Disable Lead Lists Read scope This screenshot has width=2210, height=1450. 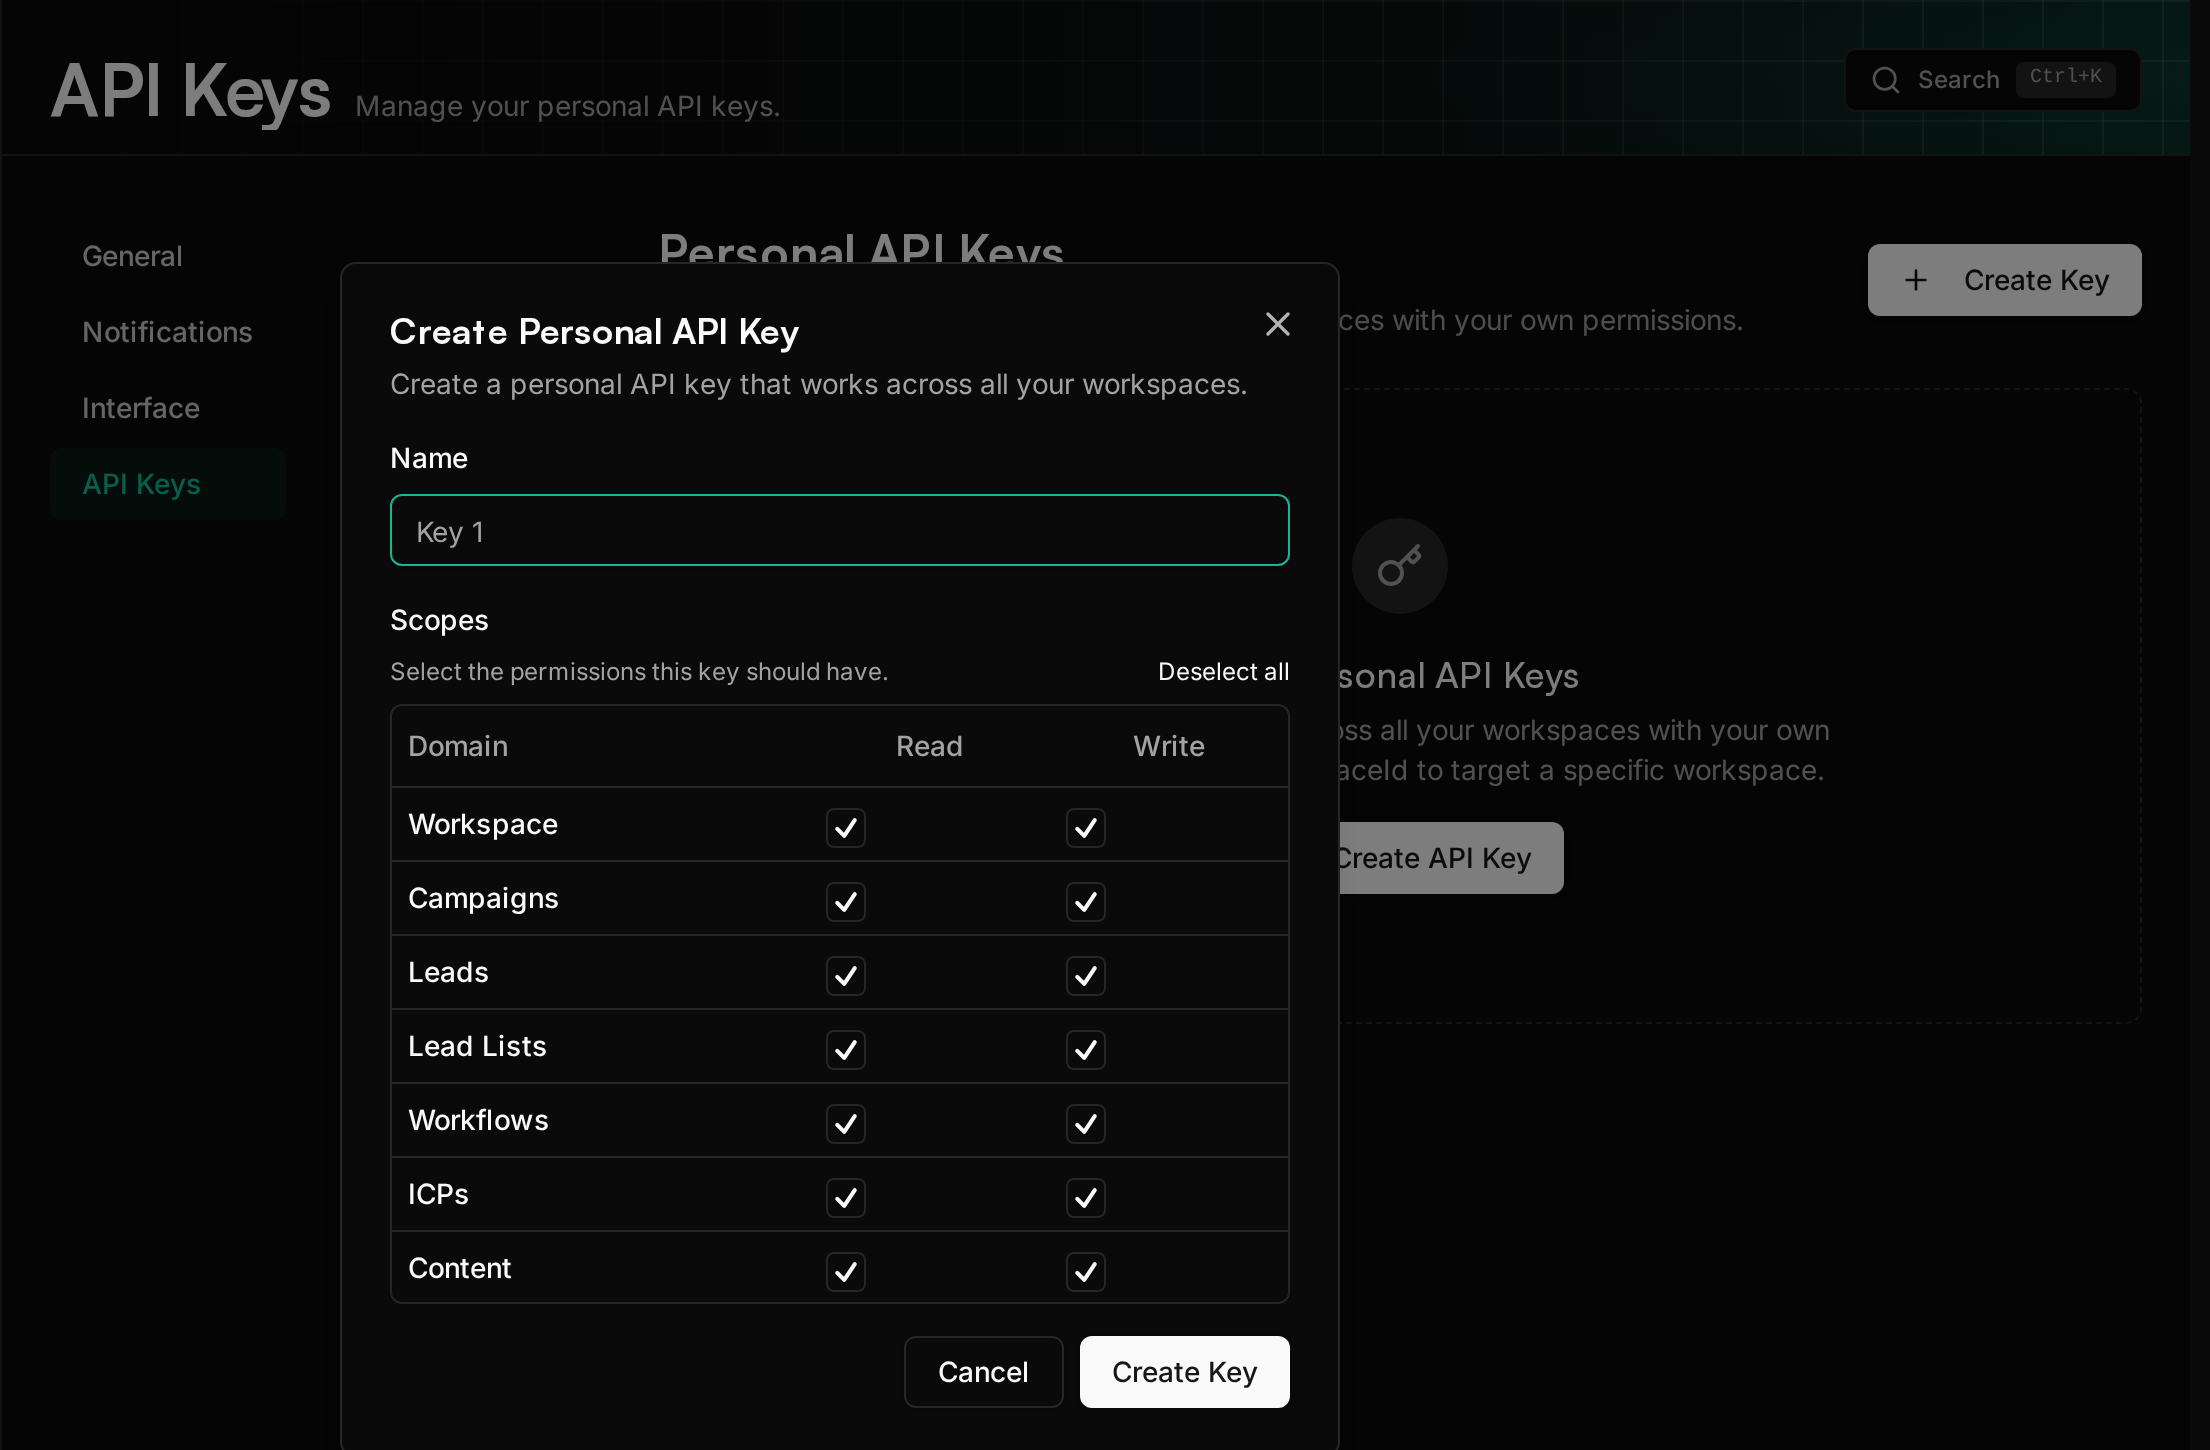[x=846, y=1050]
